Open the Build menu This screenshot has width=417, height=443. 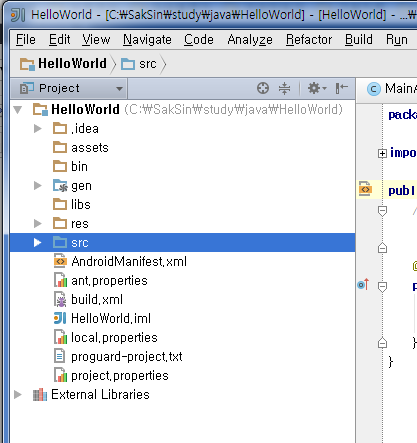[359, 40]
